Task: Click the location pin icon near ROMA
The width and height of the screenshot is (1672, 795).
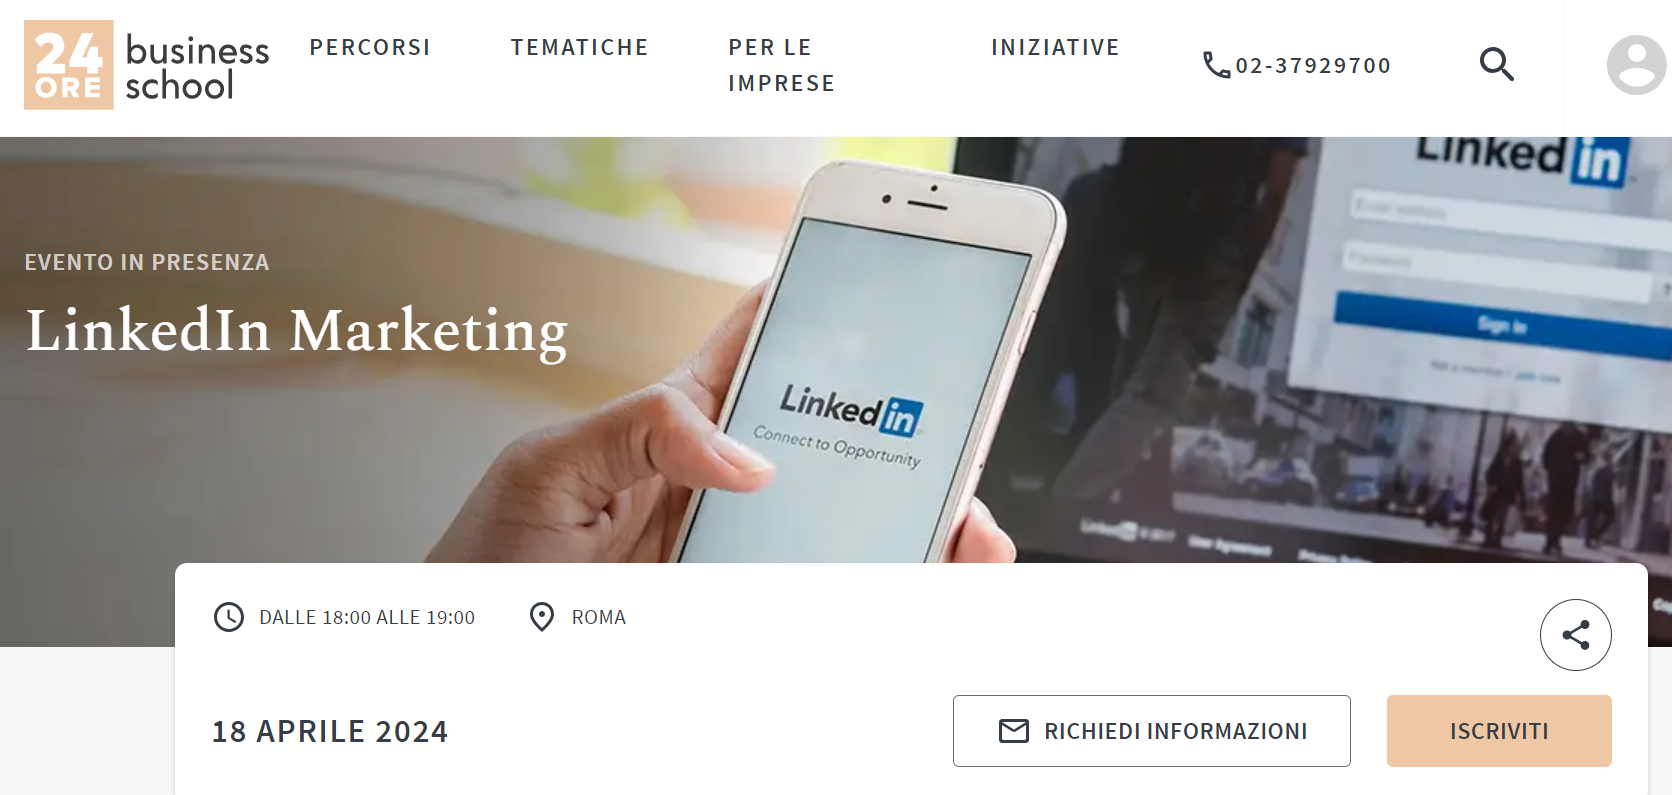Action: pos(542,617)
